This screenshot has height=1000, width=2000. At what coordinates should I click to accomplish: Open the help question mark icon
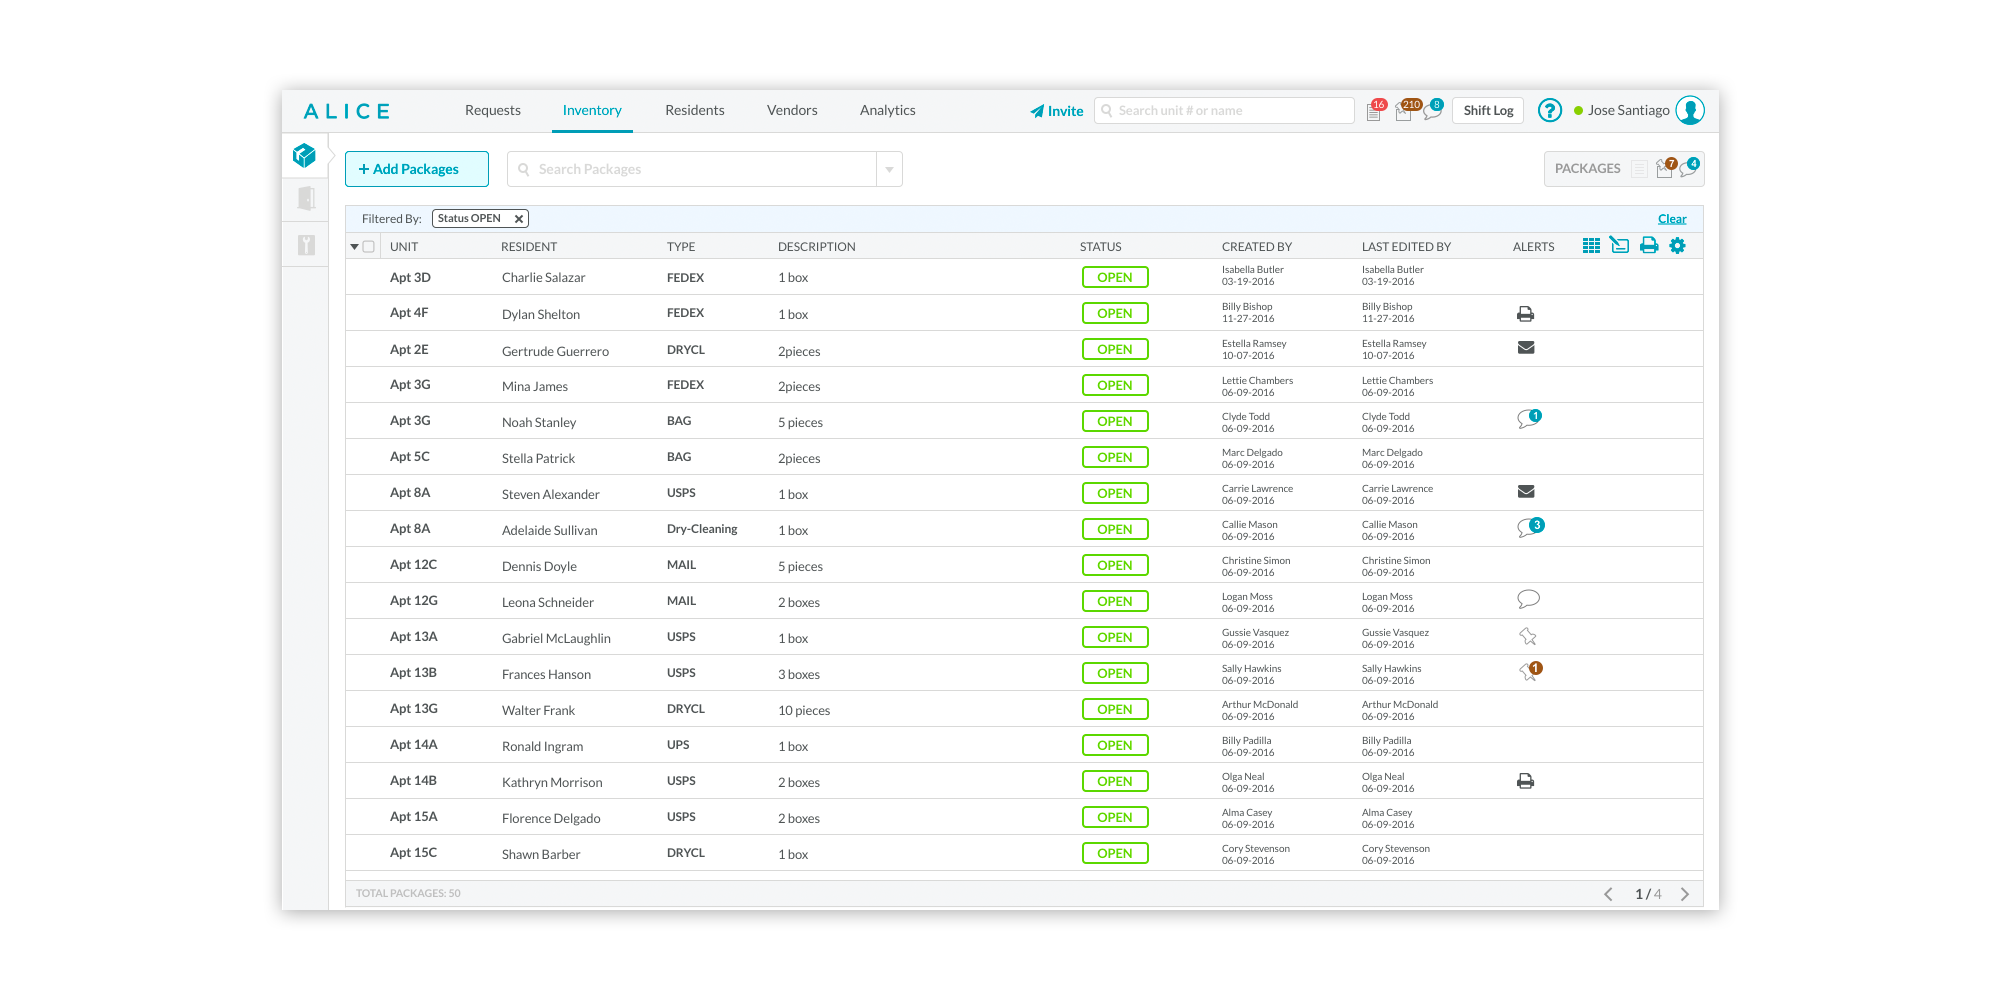1549,110
